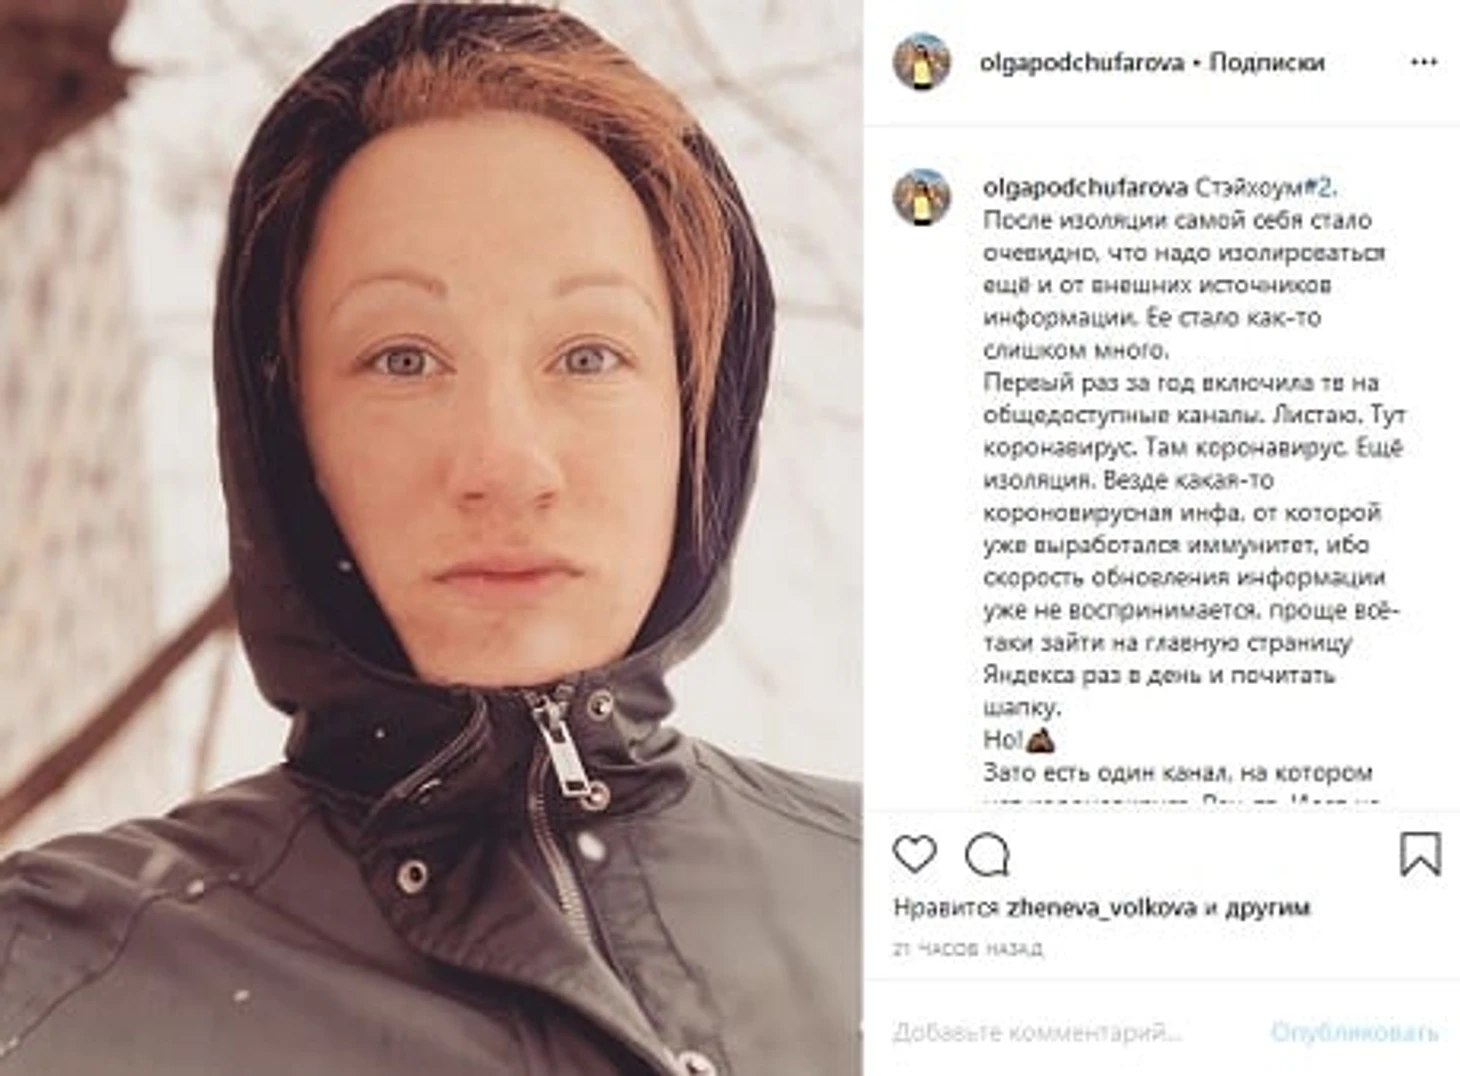Click the avatar beside the caption

pos(921,196)
